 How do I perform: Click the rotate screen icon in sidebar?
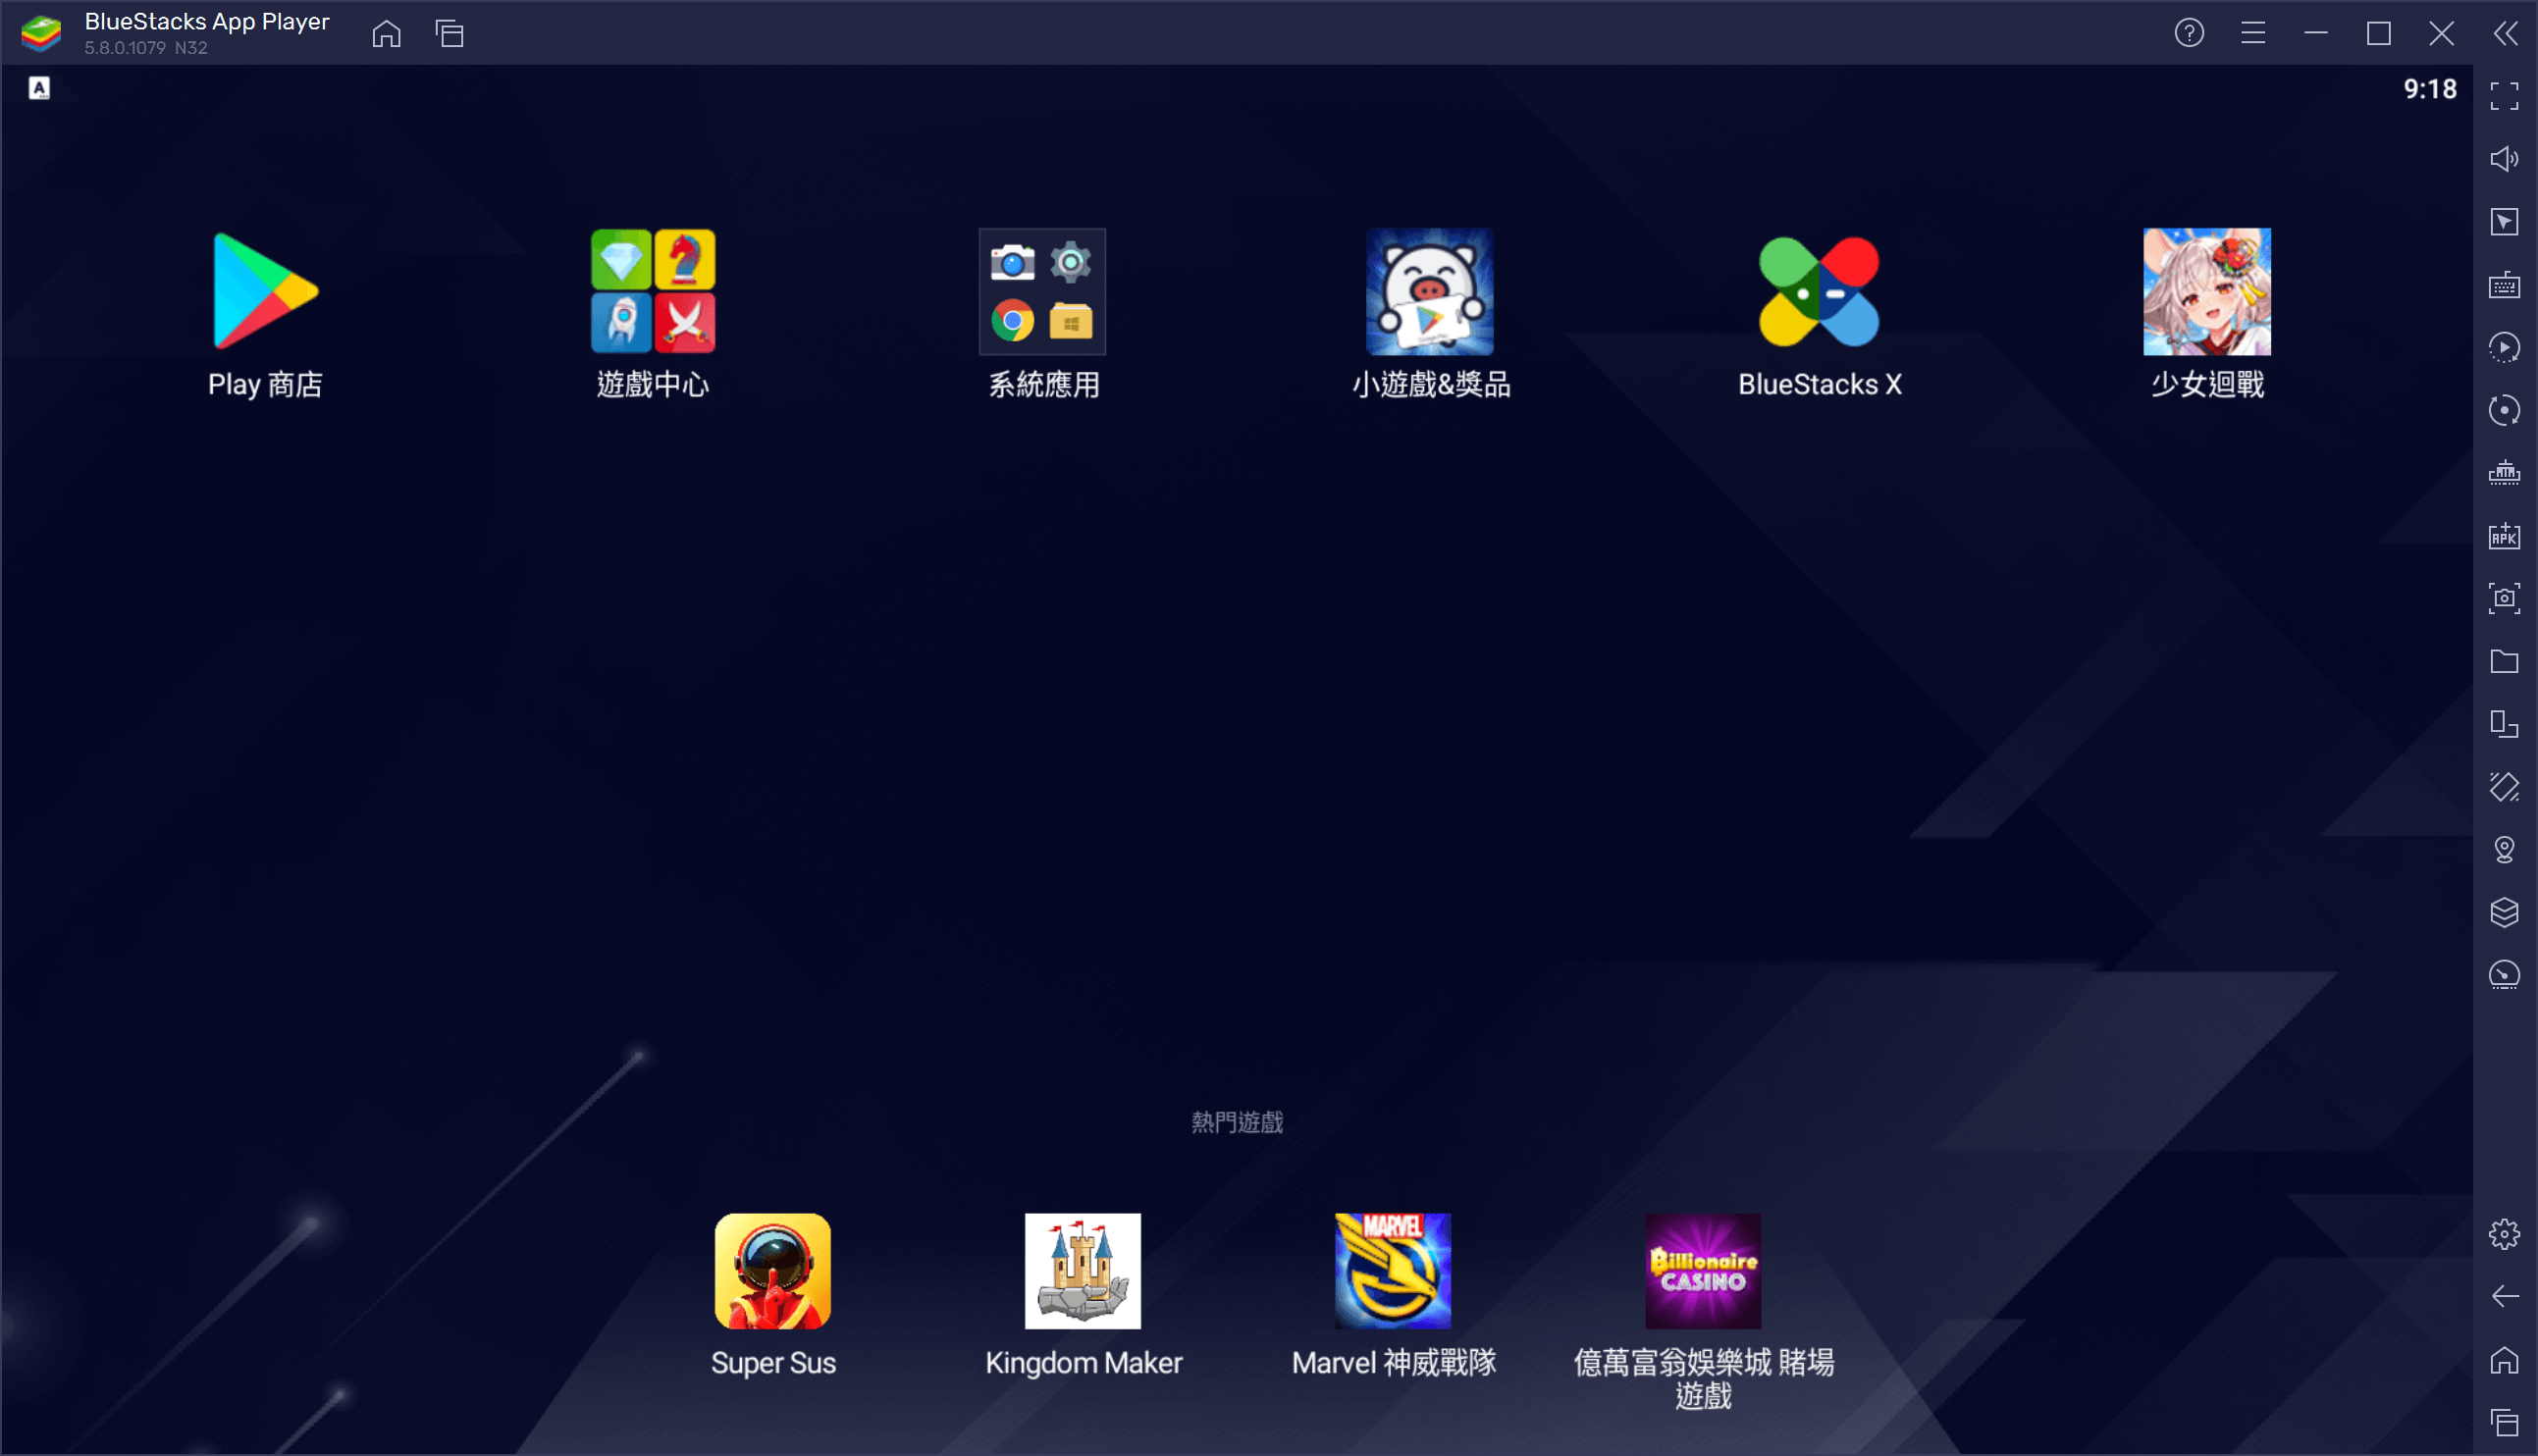[2504, 787]
